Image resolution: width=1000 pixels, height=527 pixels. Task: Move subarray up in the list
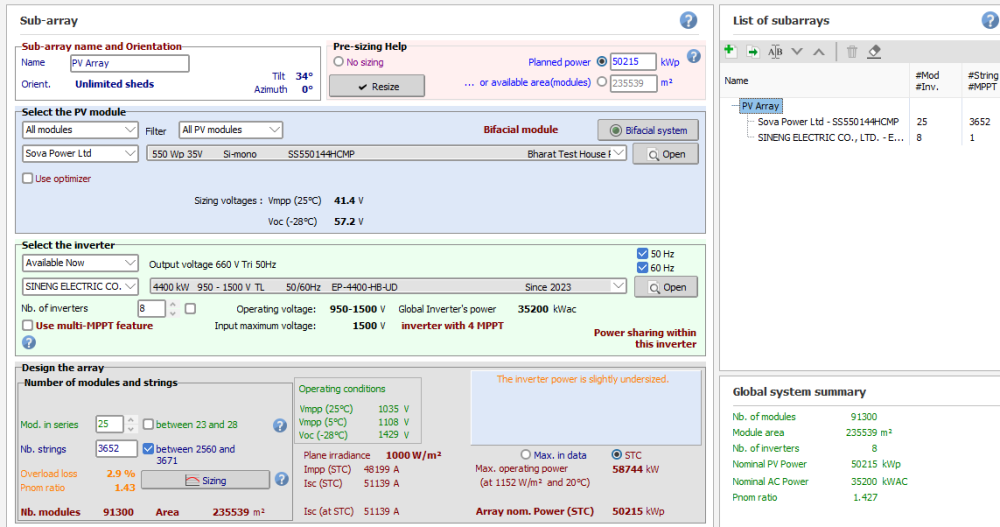pos(819,51)
